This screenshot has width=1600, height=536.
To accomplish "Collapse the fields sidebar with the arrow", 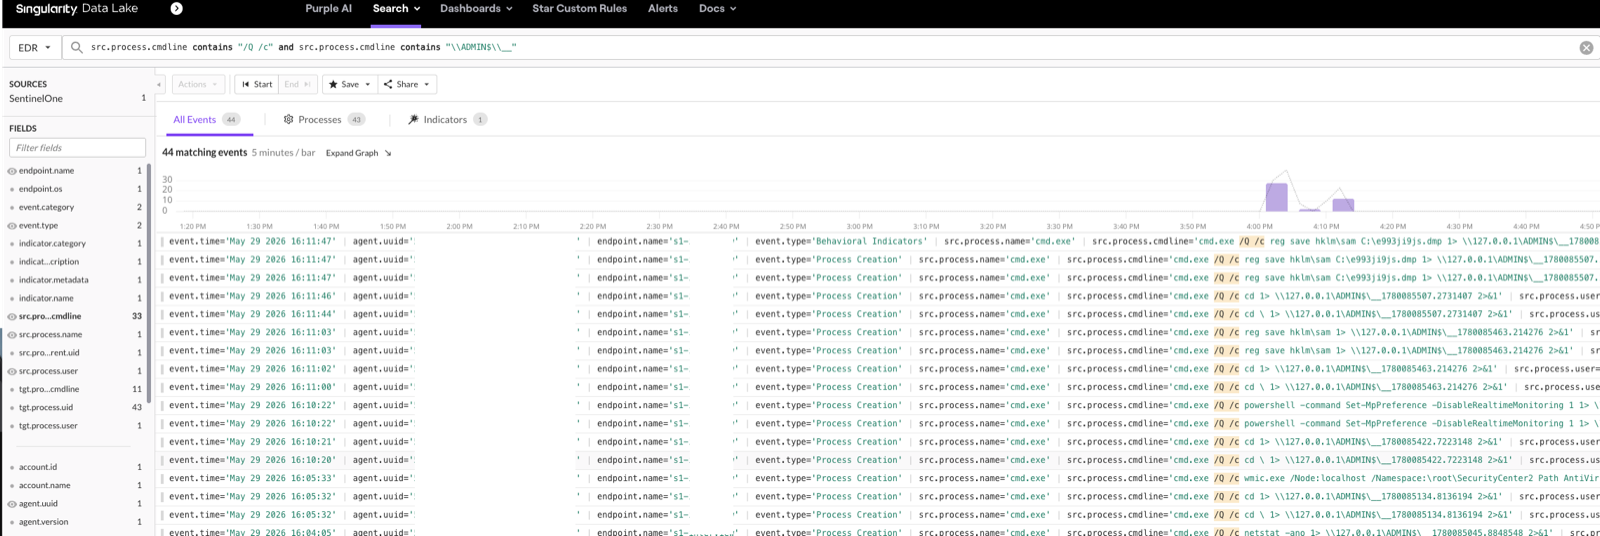I will click(159, 85).
